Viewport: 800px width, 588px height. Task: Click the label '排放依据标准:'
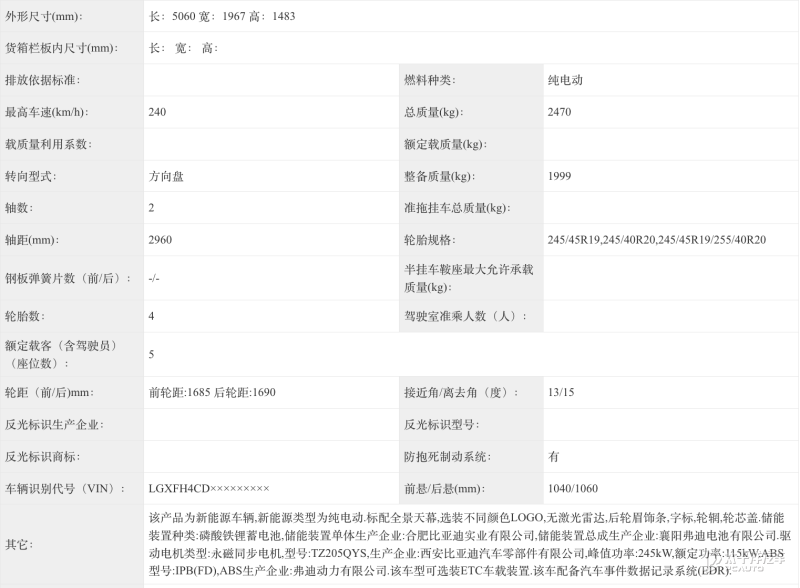42,80
